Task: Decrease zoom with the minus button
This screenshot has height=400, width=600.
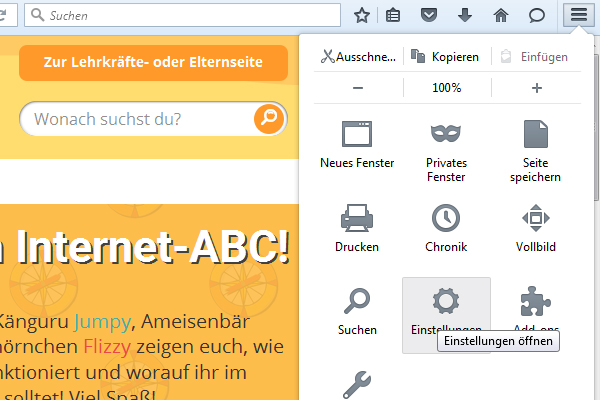Action: pos(358,88)
